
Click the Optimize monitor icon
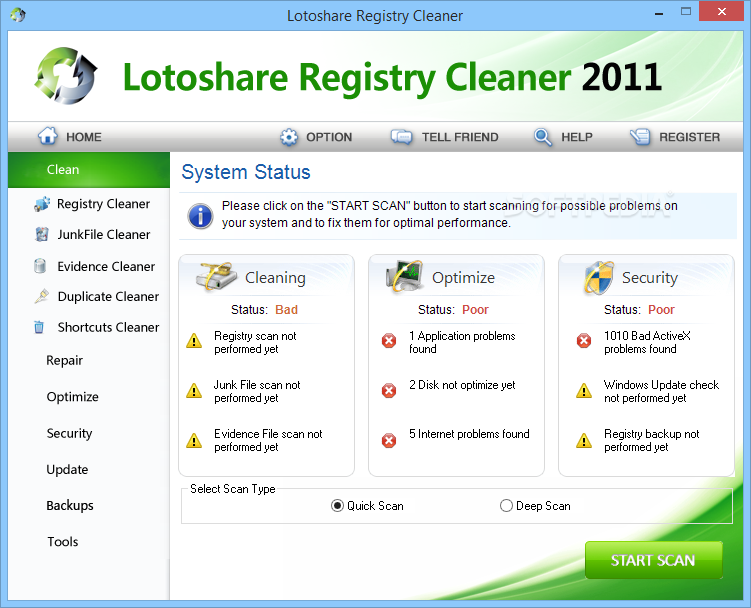tap(405, 276)
